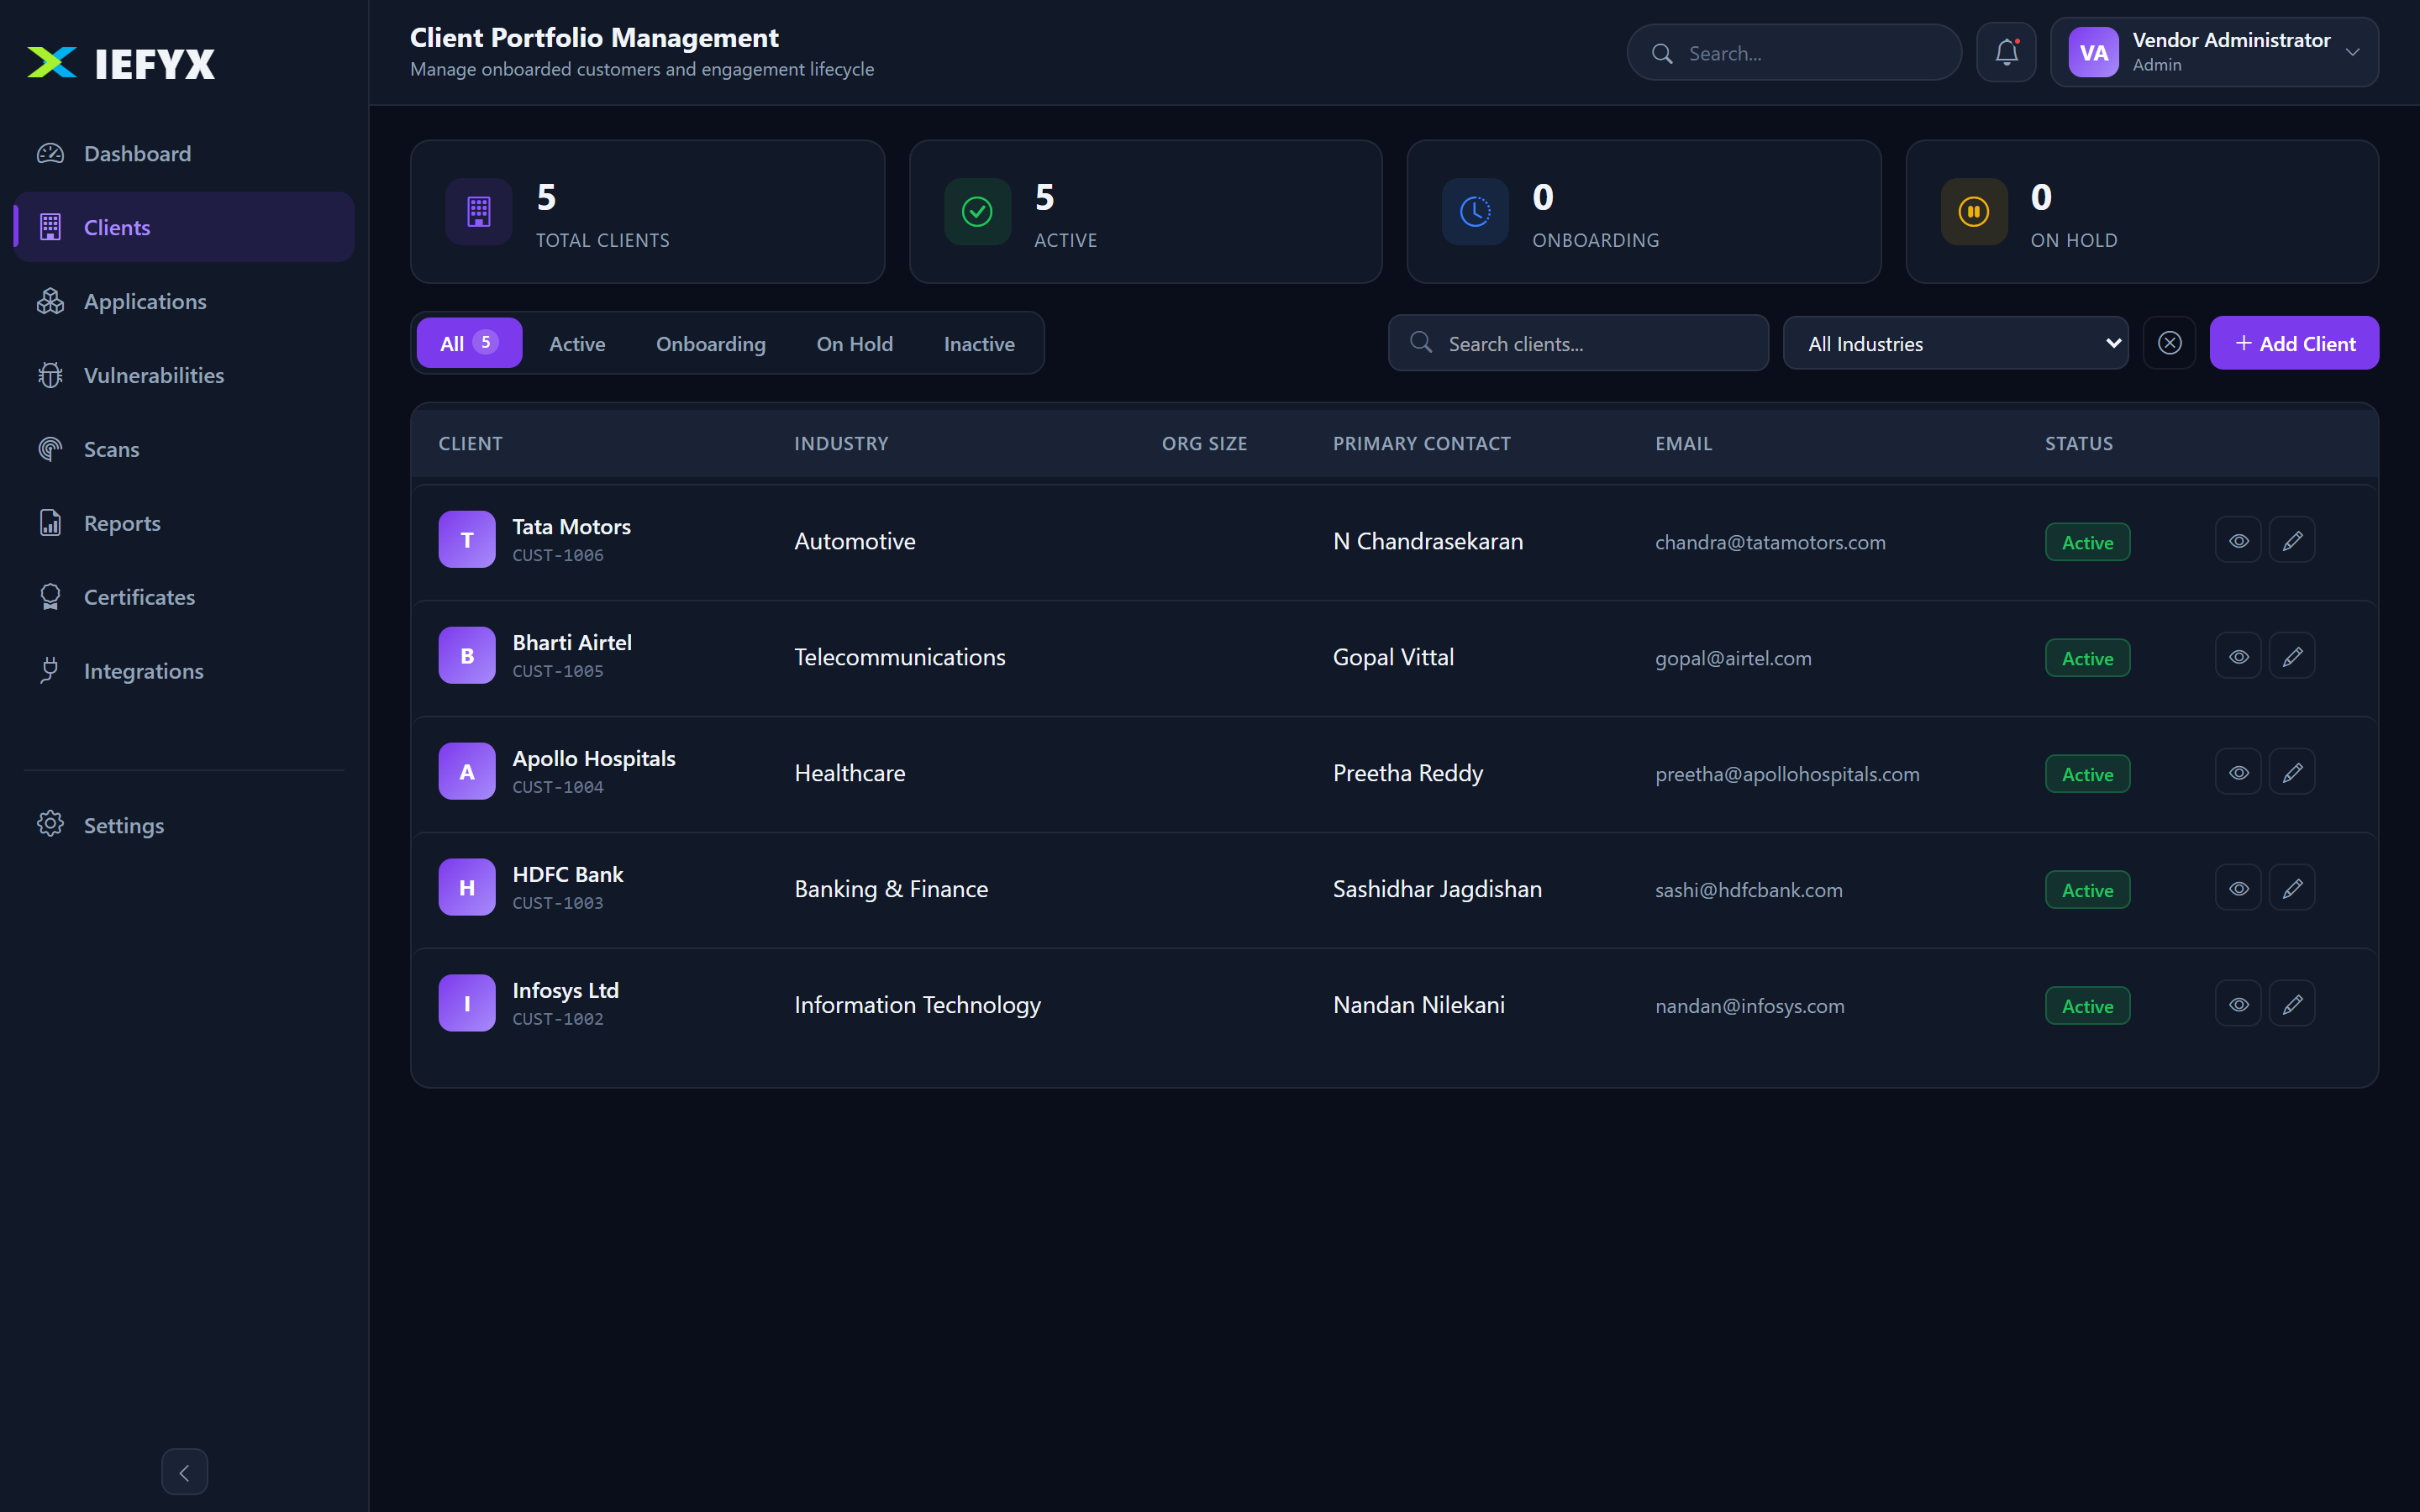
Task: Edit Infosys Ltd with pencil icon
Action: [2292, 1004]
